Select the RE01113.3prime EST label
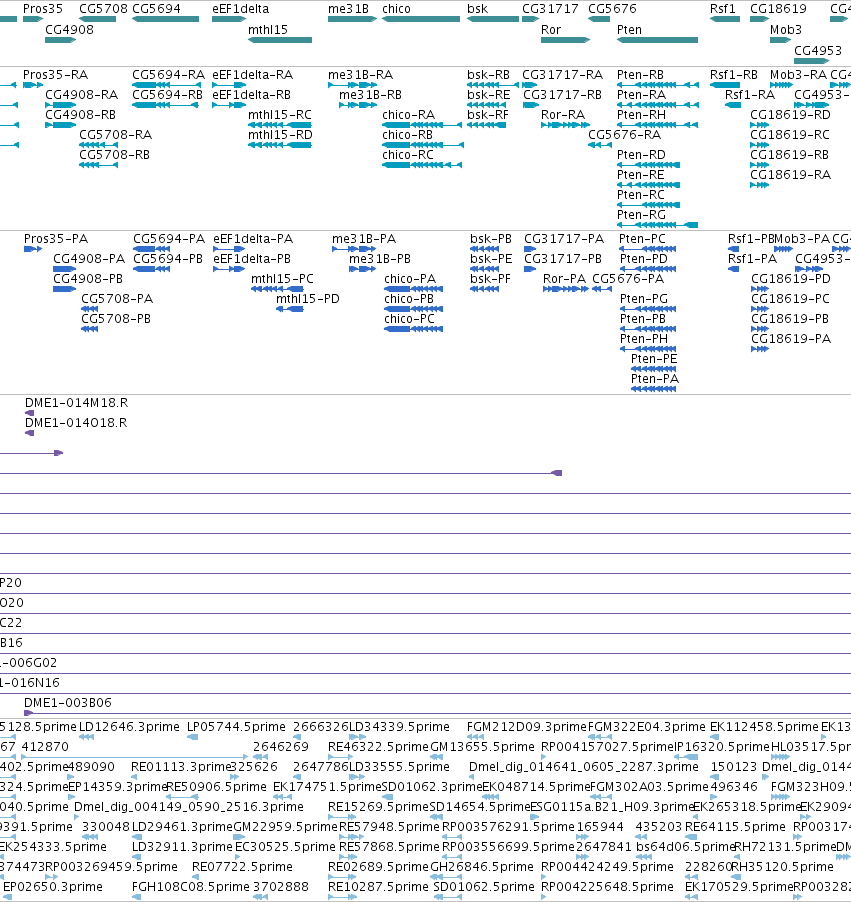 pos(181,767)
